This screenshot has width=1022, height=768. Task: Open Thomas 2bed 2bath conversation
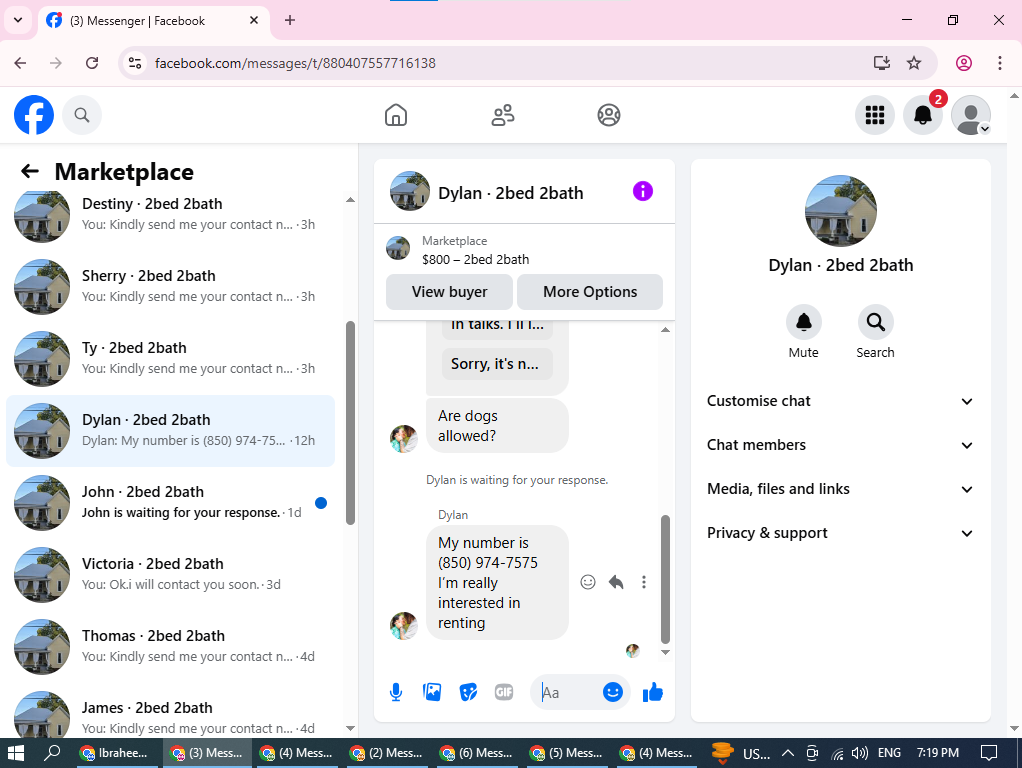[171, 647]
